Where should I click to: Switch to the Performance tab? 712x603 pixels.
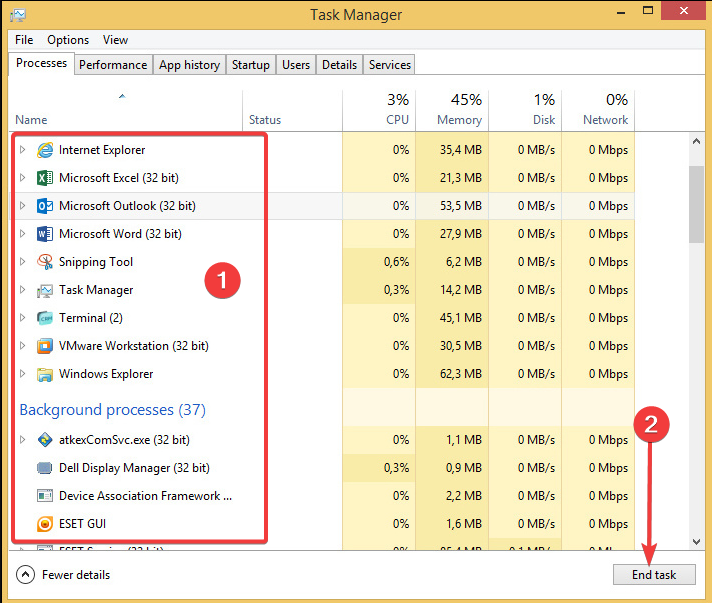113,64
